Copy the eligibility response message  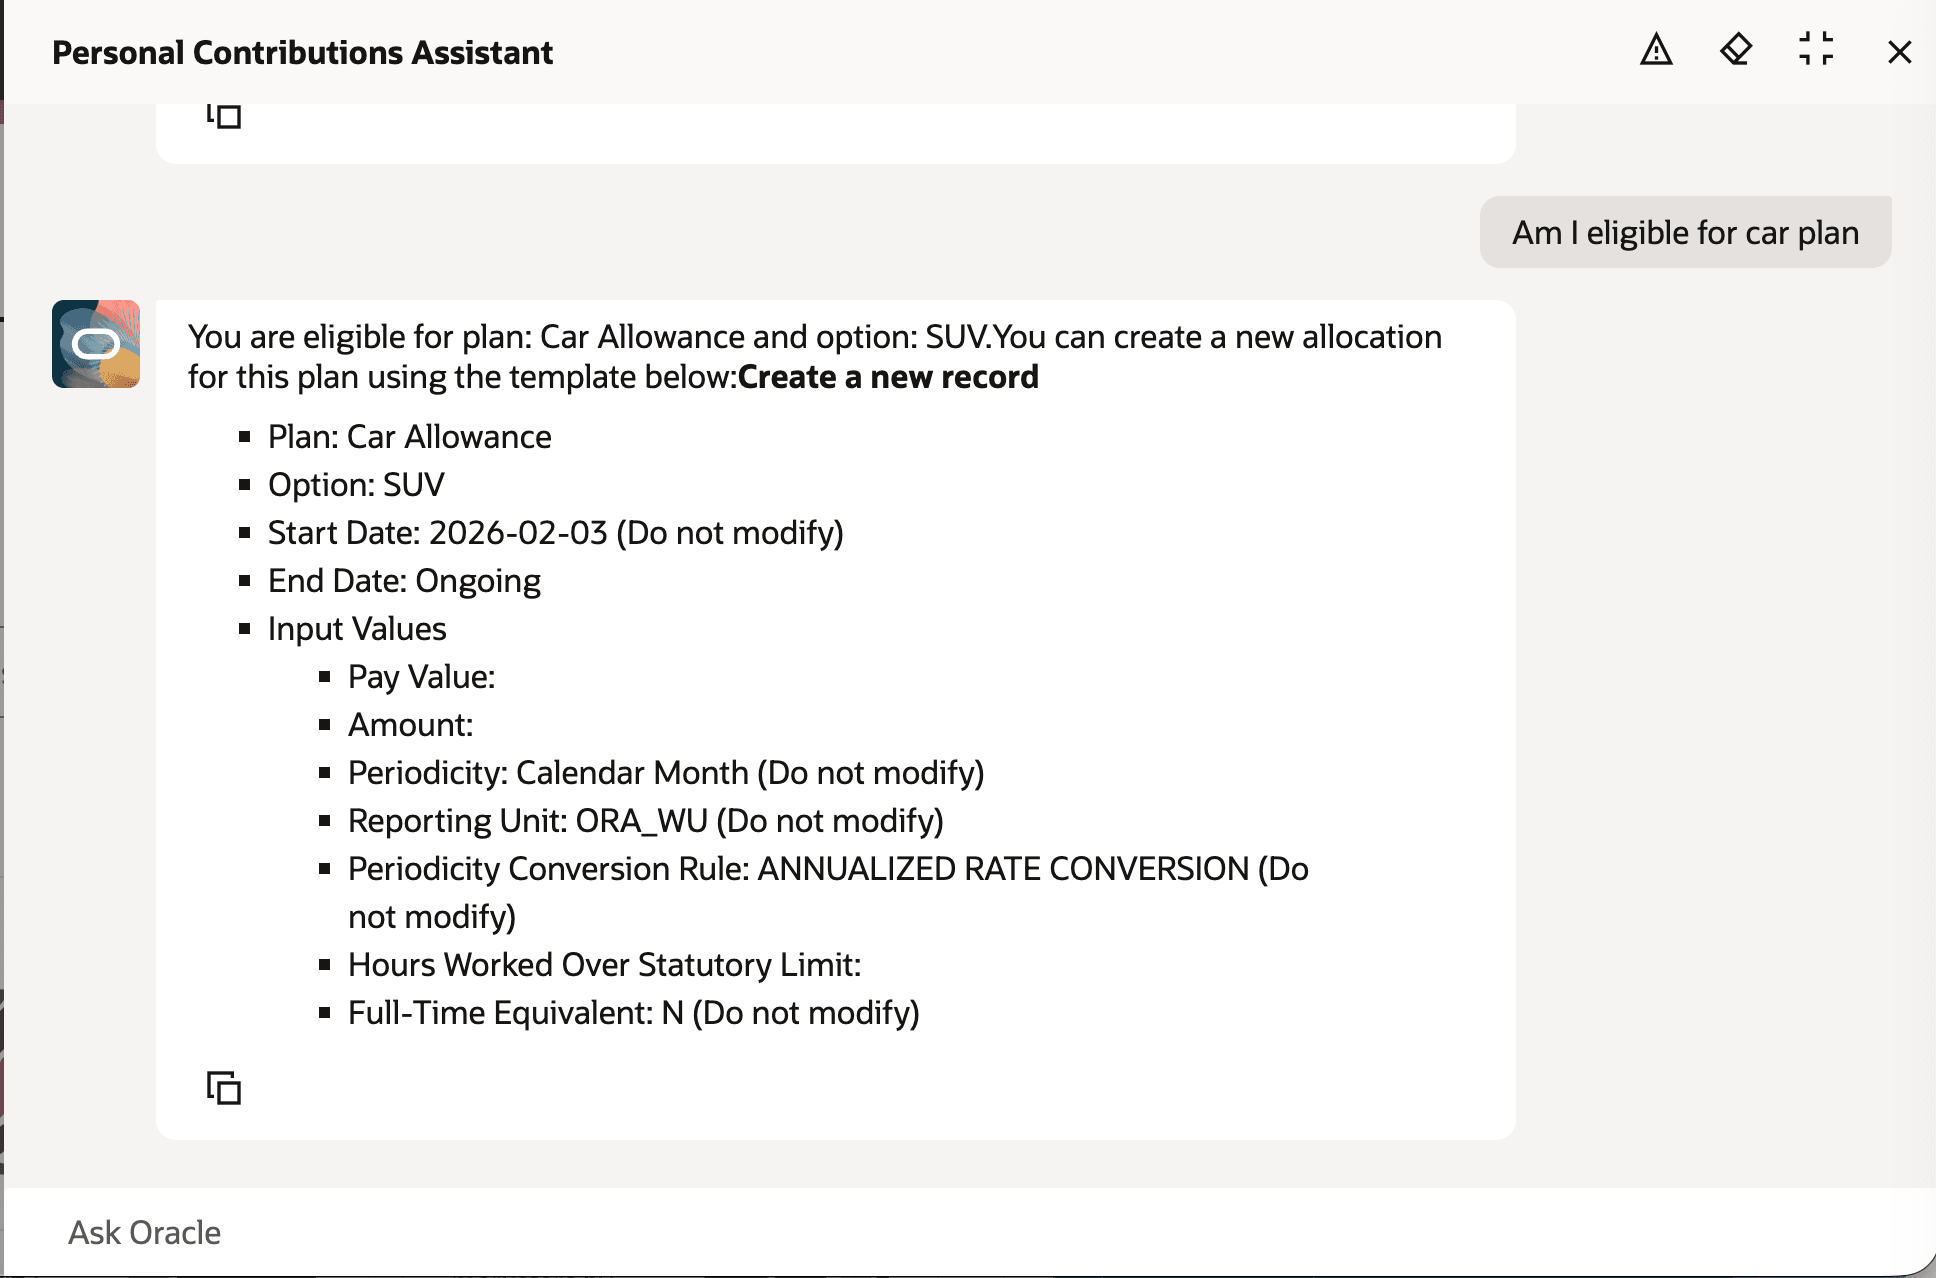tap(222, 1089)
